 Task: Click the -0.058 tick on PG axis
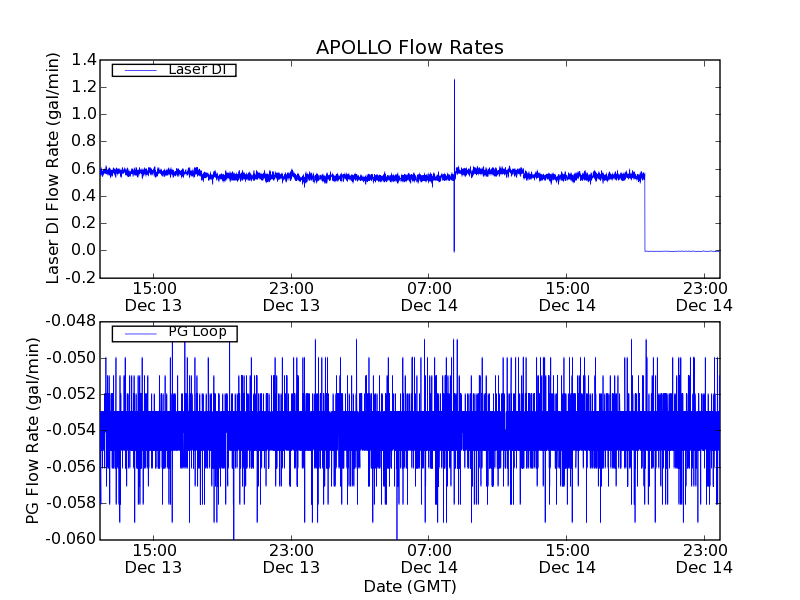71,503
